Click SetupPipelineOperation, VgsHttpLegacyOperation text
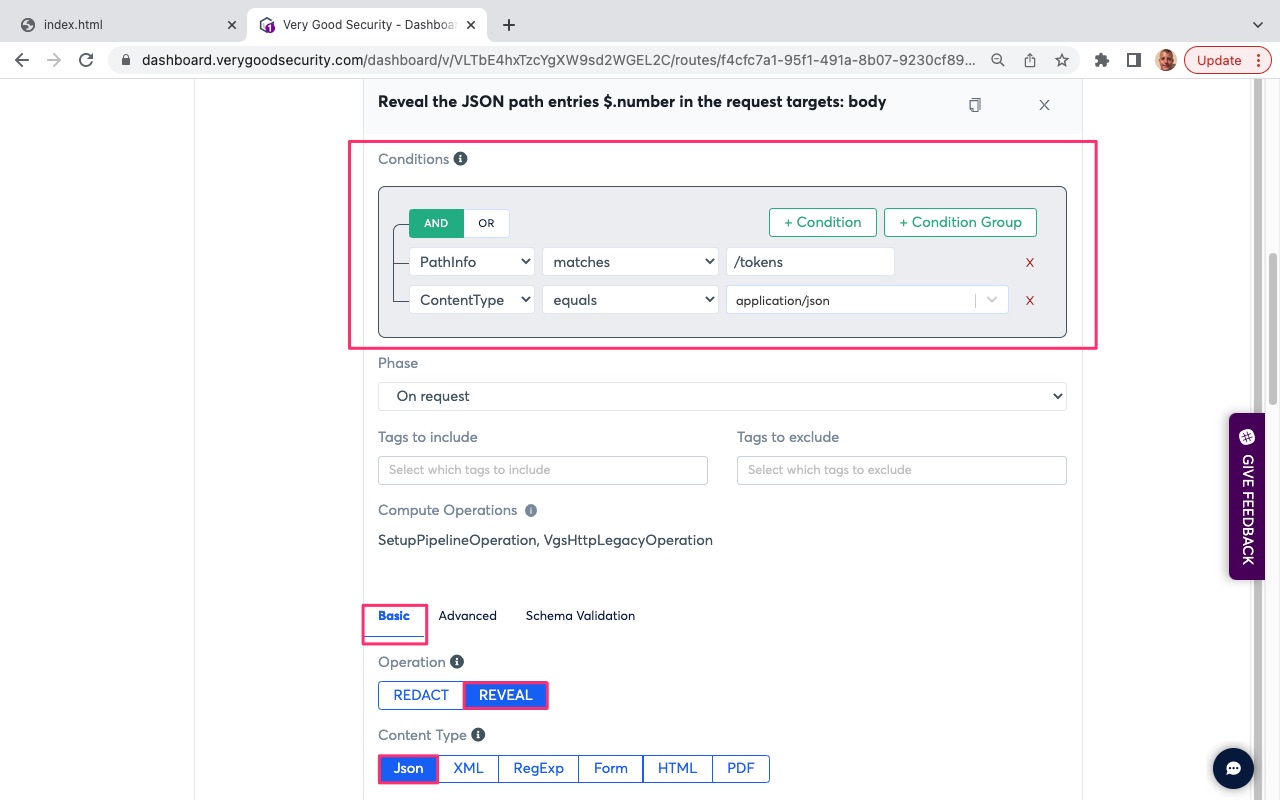 coord(545,540)
